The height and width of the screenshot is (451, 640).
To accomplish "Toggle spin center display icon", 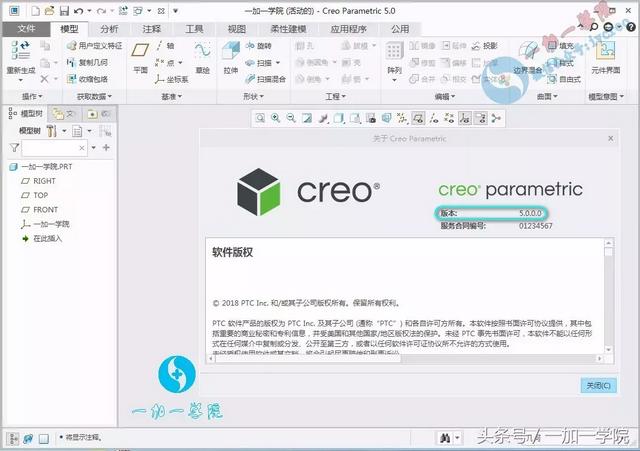I will tap(496, 118).
